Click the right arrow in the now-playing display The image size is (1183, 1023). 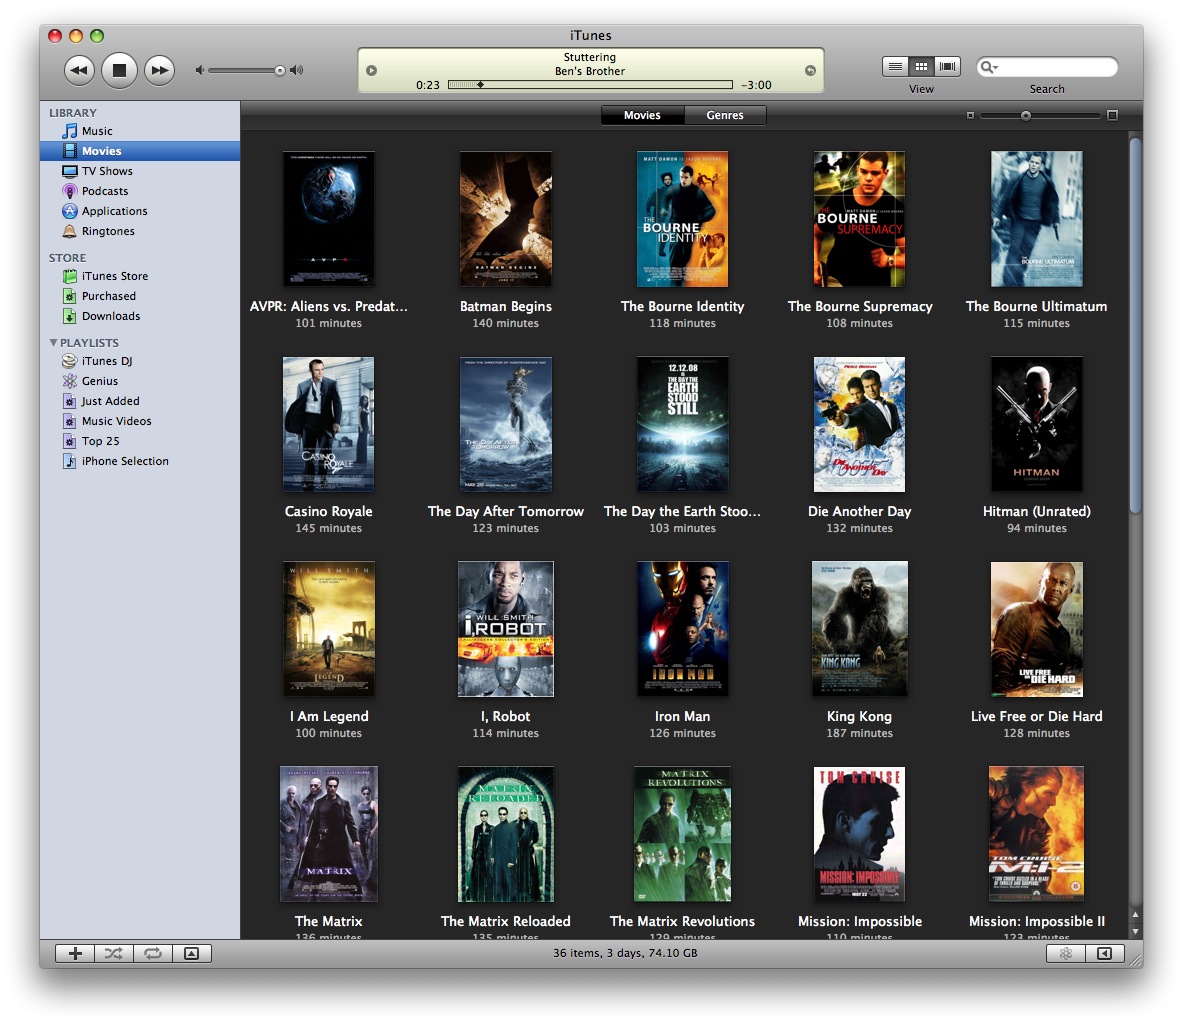[x=810, y=70]
